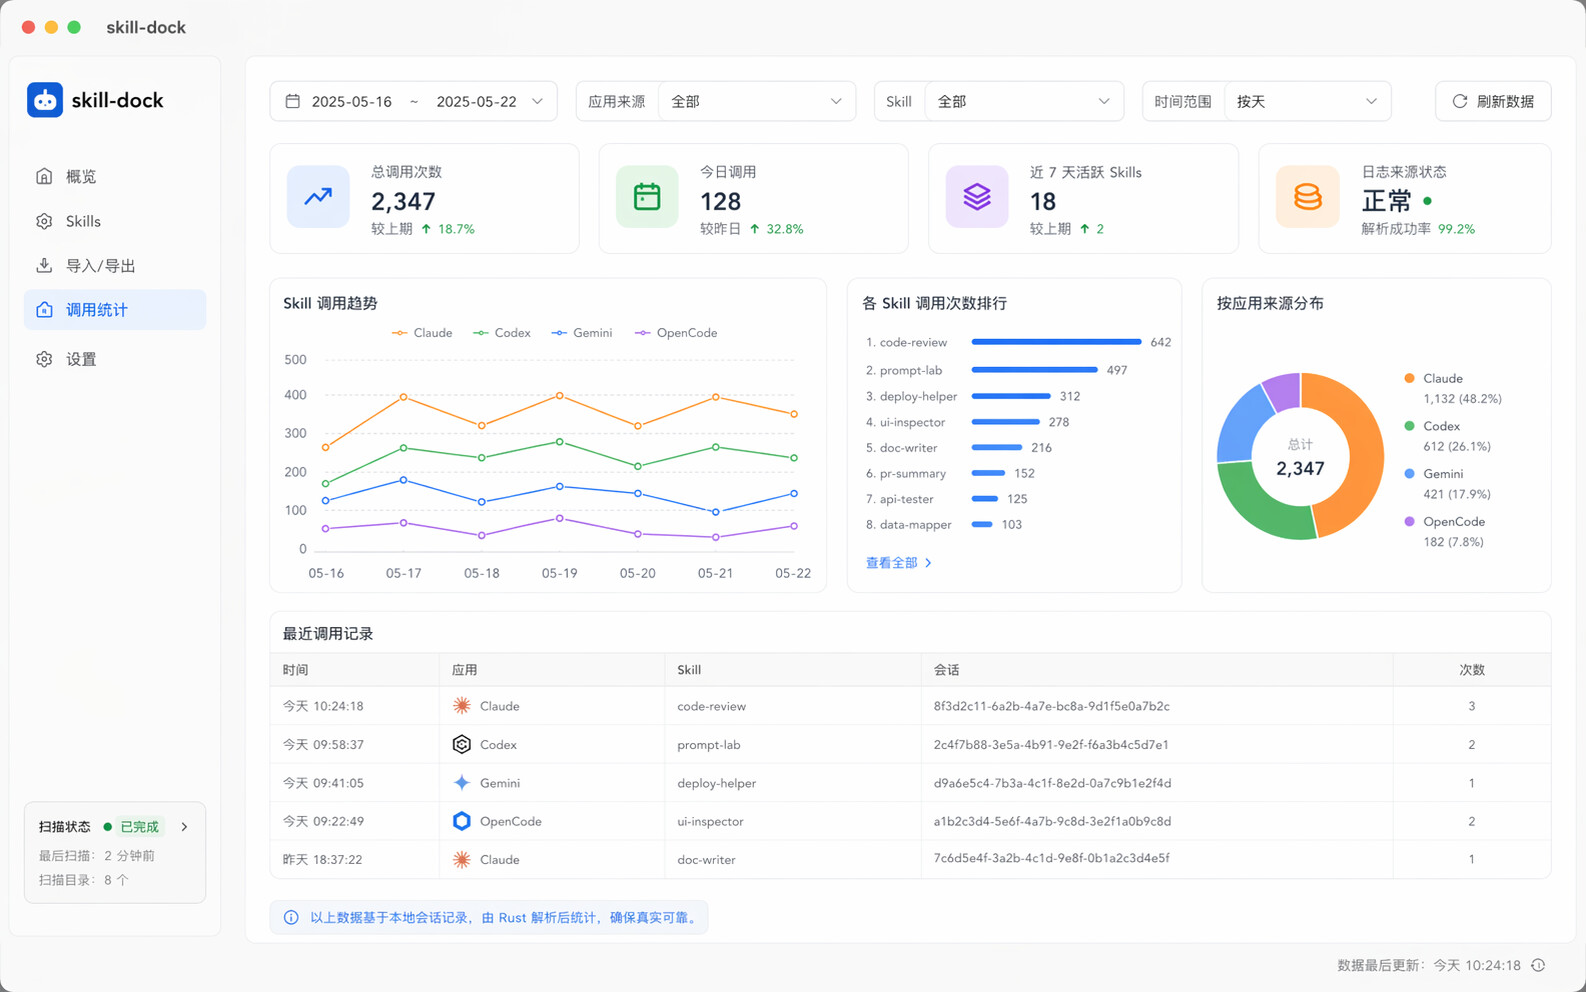Click the Gemini star icon in records table
Viewport: 1586px width, 992px height.
461,783
